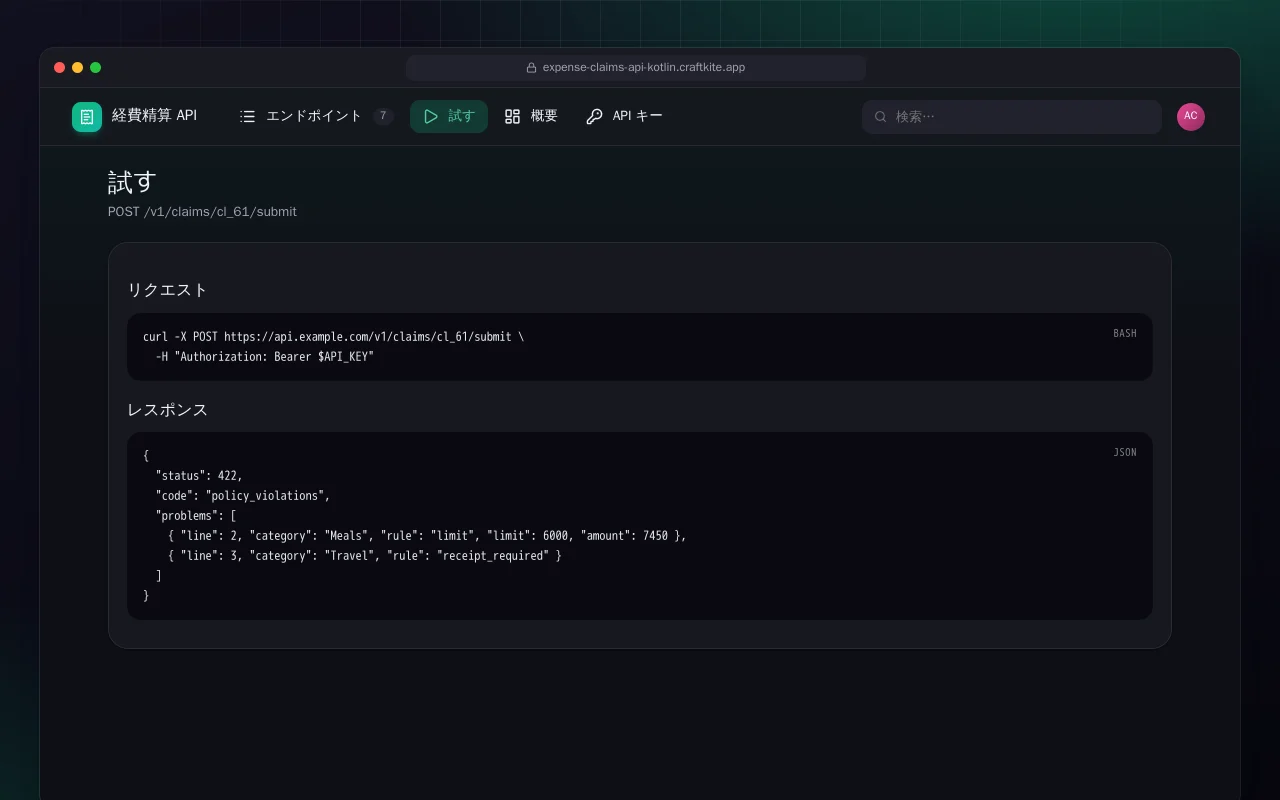This screenshot has width=1280, height=800.
Task: Click the POST /v1/claims/cl_61/submit subtitle
Action: [x=202, y=212]
